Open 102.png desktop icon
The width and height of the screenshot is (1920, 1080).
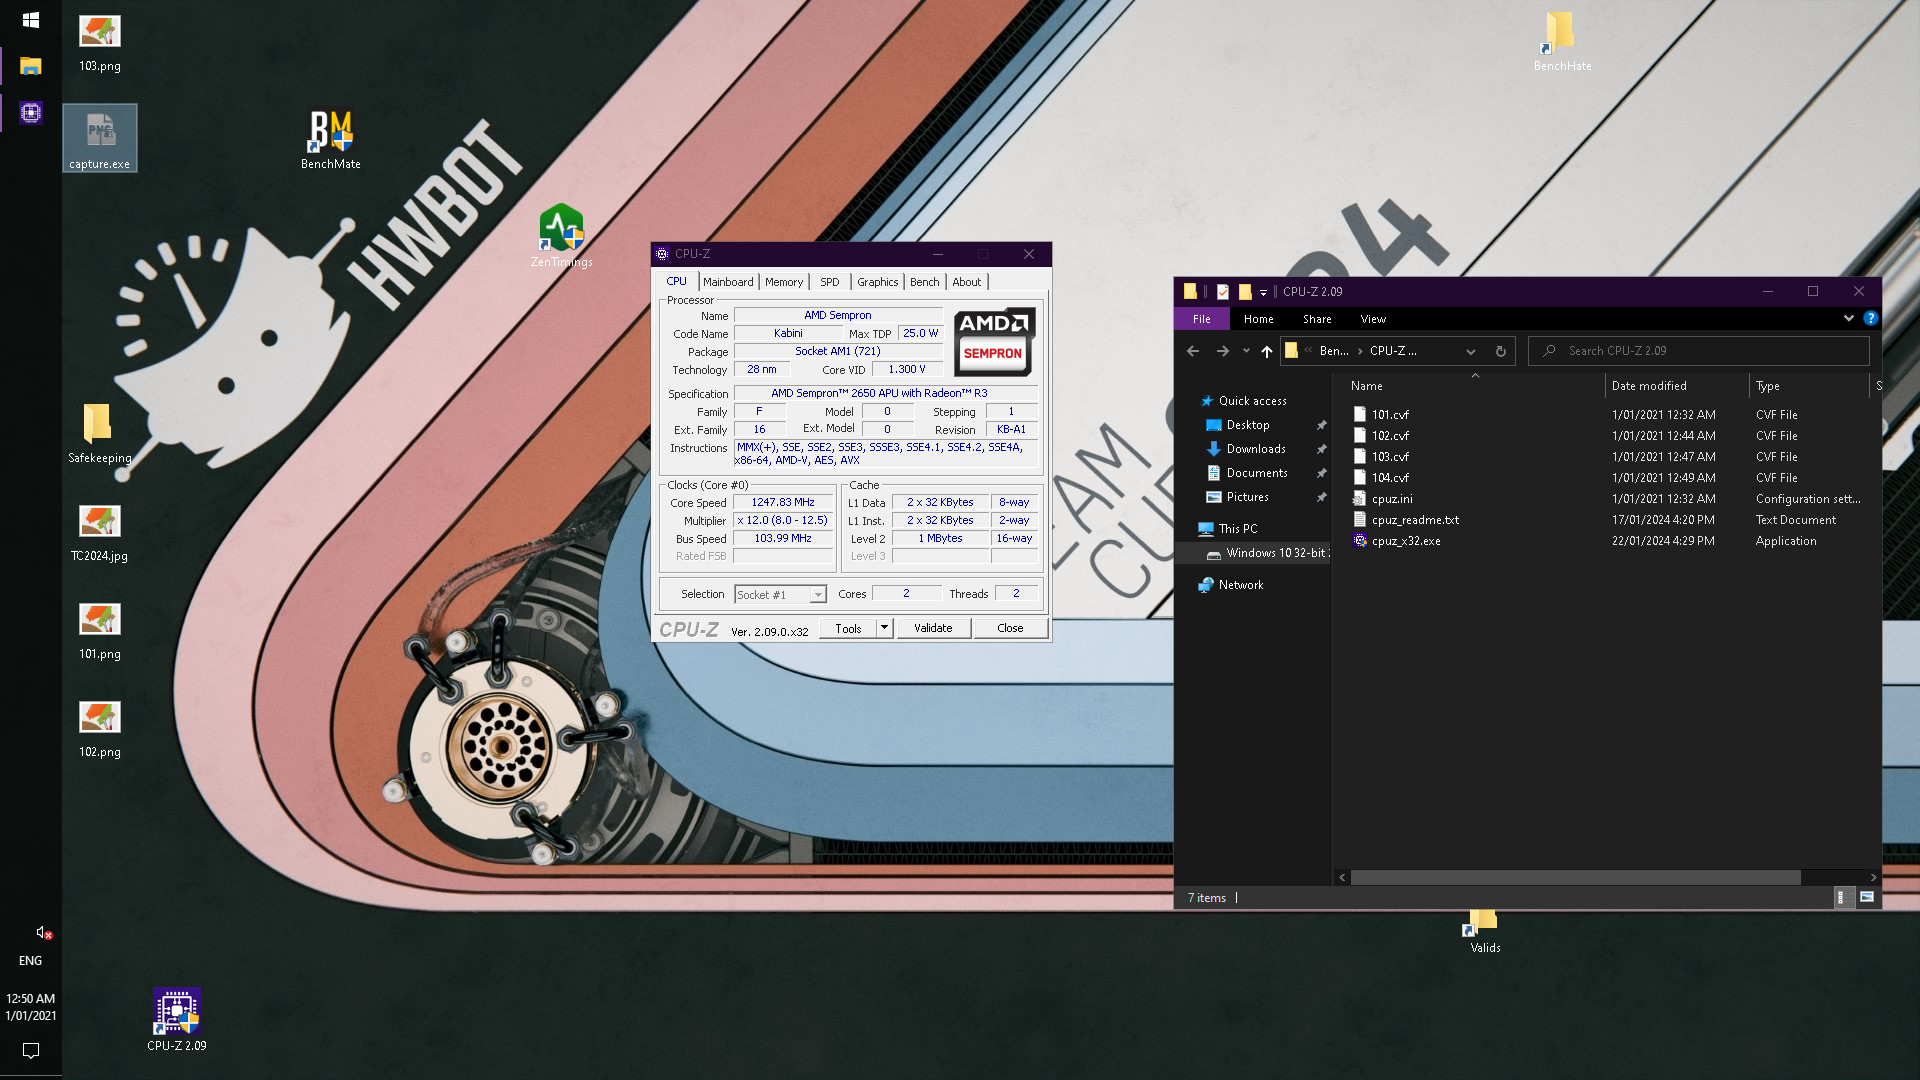(100, 728)
